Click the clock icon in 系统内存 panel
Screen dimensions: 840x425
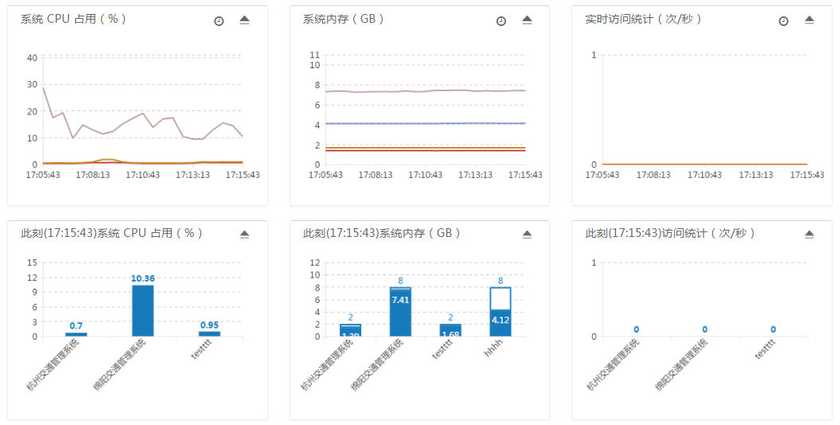(x=501, y=21)
